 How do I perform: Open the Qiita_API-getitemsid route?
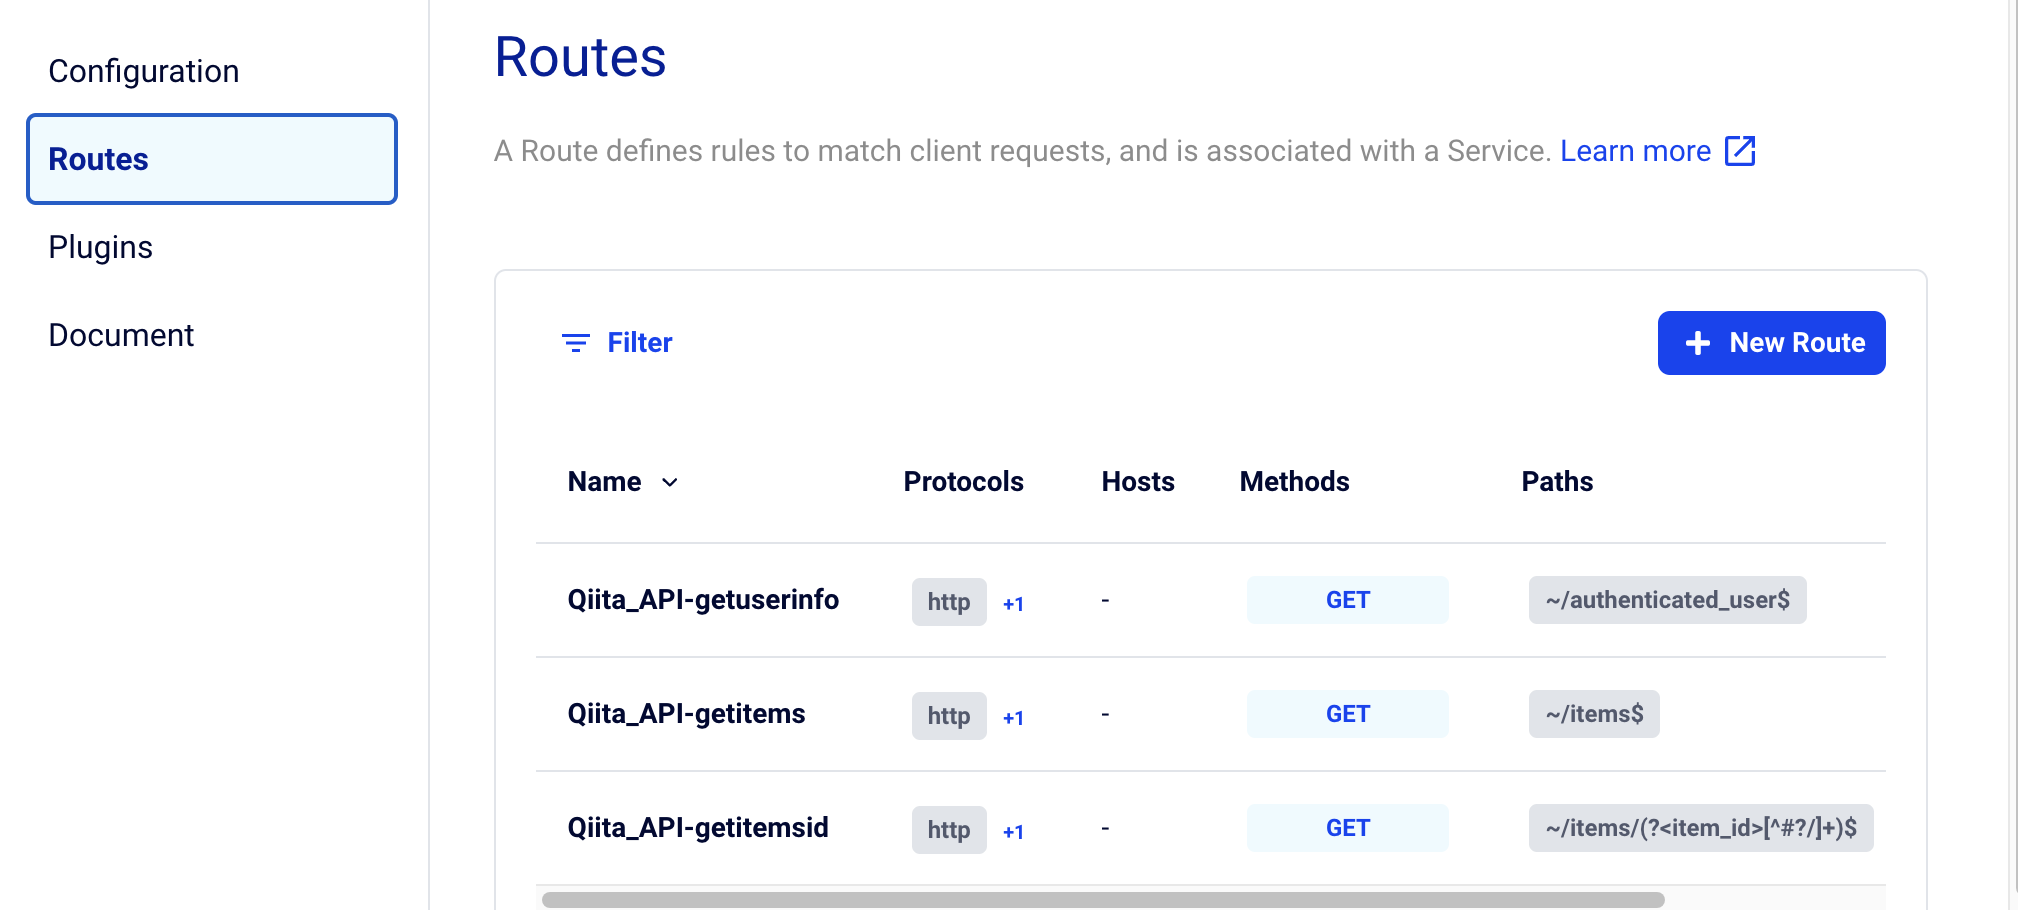(698, 828)
